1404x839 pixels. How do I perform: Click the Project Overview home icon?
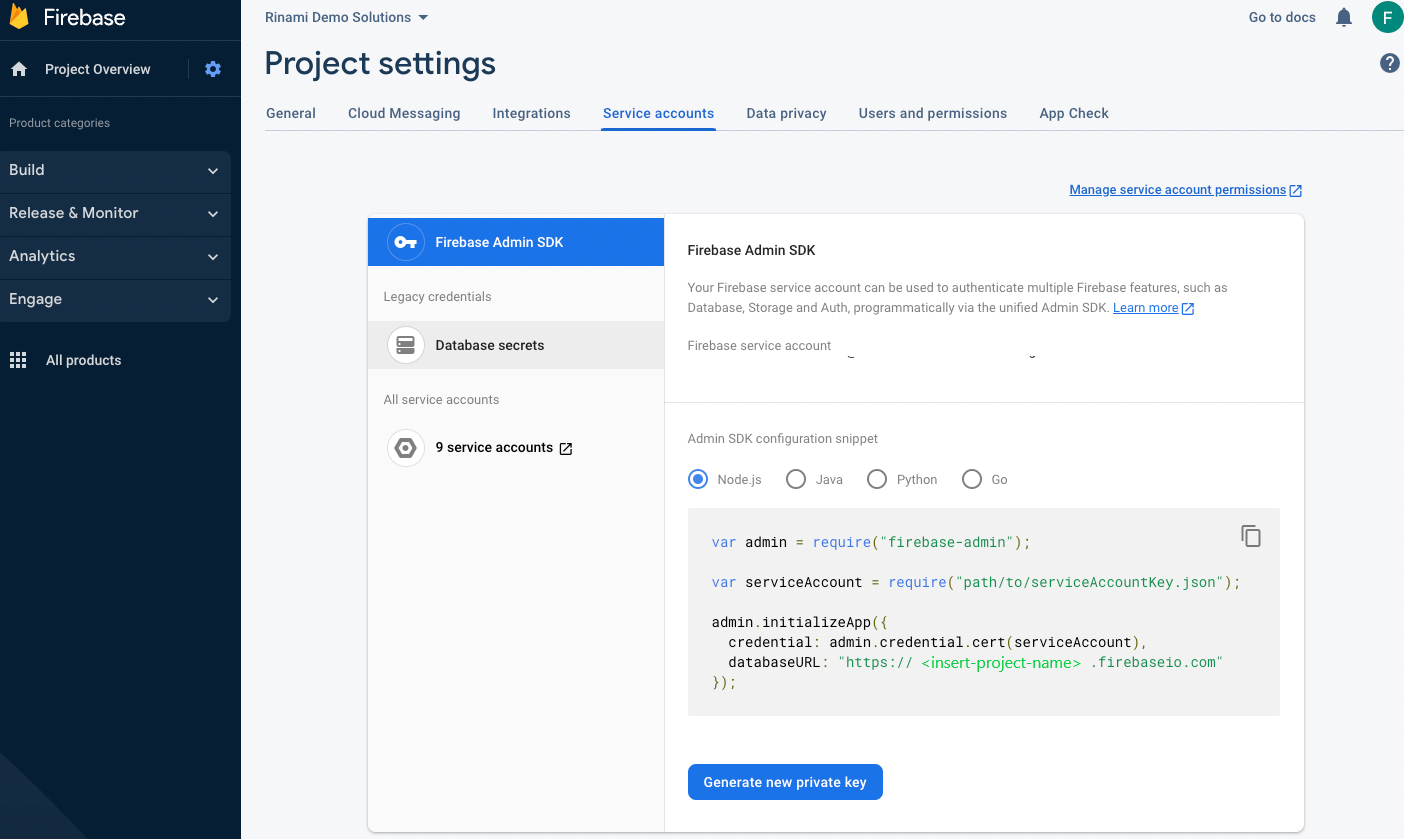pyautogui.click(x=19, y=69)
